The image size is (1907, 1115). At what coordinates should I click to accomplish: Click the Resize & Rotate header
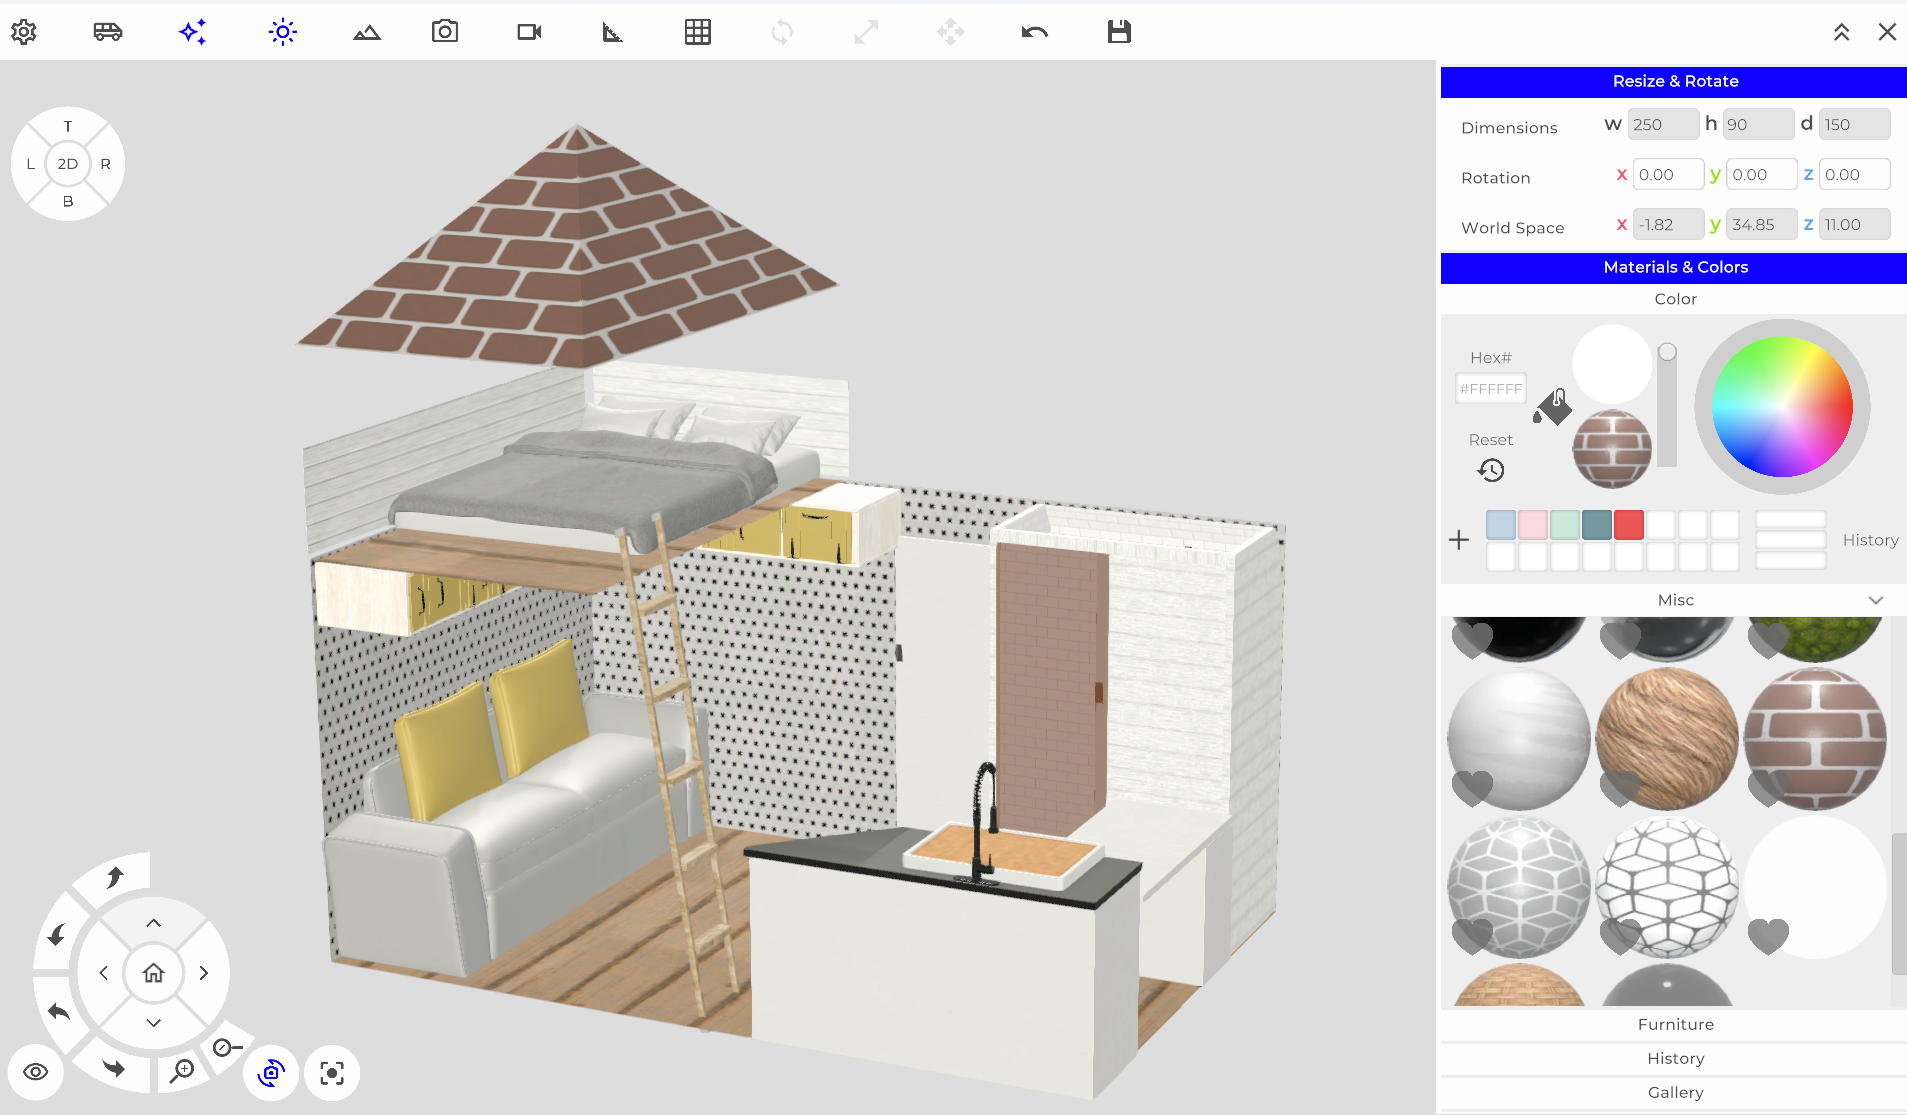tap(1674, 81)
